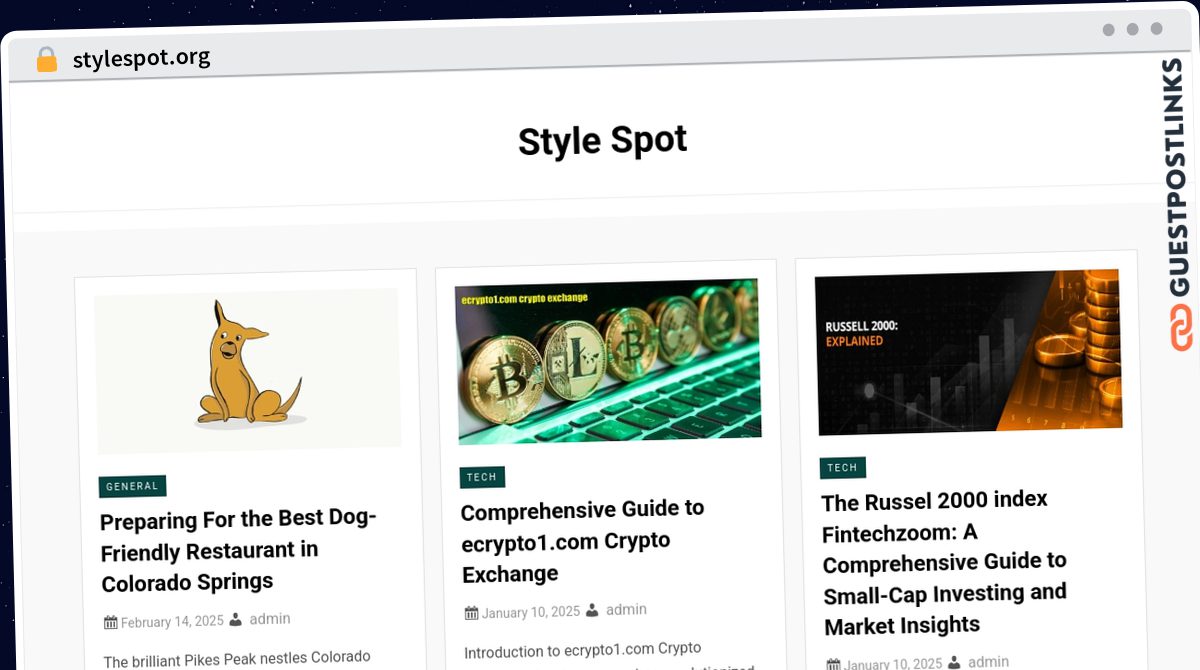1200x670 pixels.
Task: Click the admin author link under the dog-friendly post
Action: [x=270, y=619]
